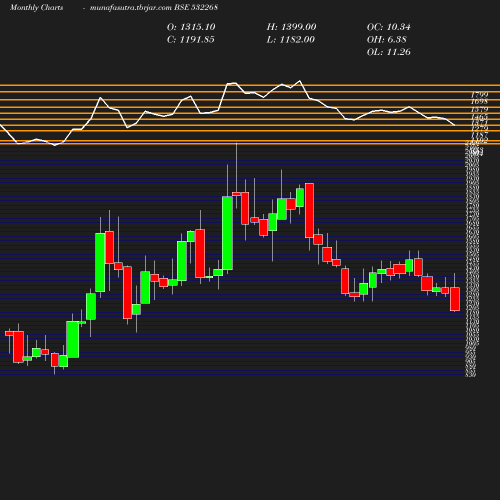The width and height of the screenshot is (500, 500).
Task: Click the "OH: 6.38" reading
Action: tap(387, 40)
